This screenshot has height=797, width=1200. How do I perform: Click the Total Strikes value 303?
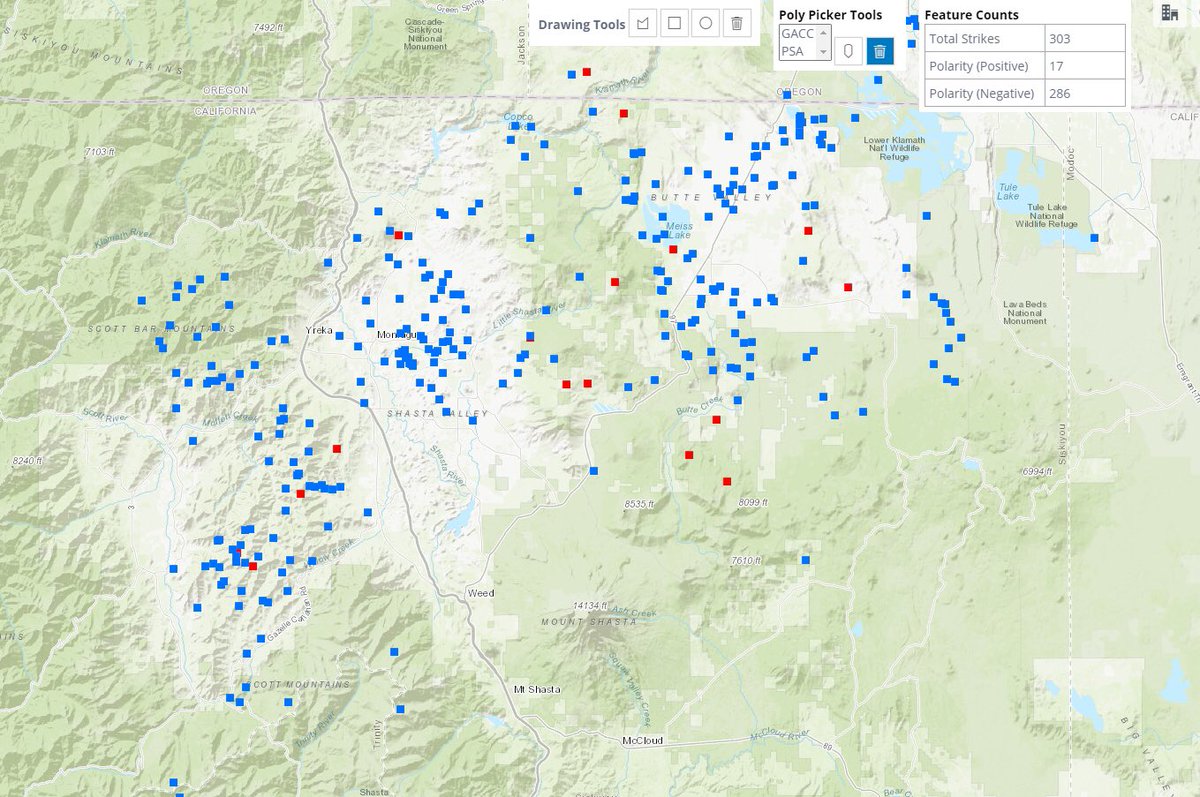pos(1085,38)
